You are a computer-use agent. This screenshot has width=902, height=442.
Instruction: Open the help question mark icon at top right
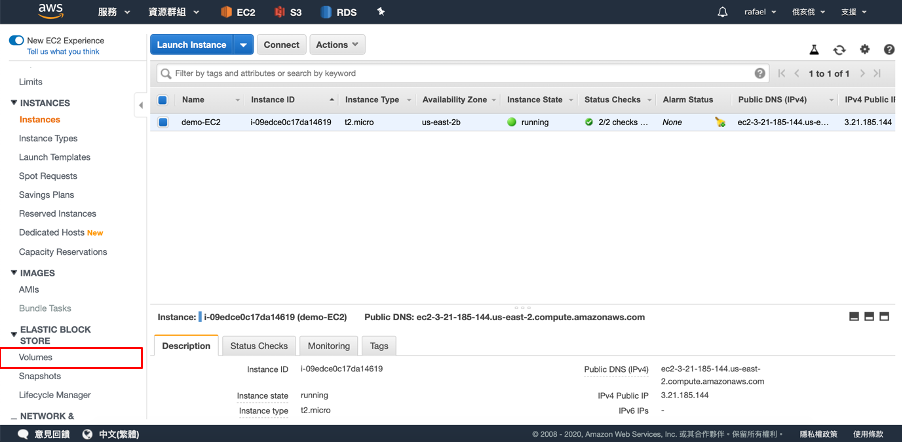pyautogui.click(x=889, y=50)
